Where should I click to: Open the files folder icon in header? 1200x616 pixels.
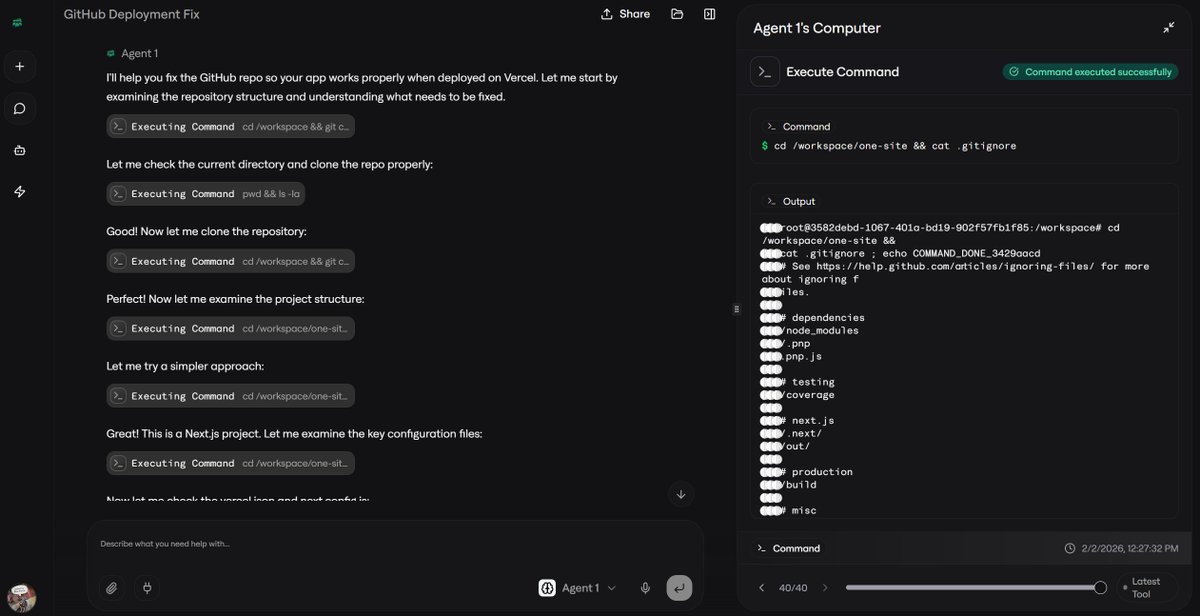coord(677,14)
